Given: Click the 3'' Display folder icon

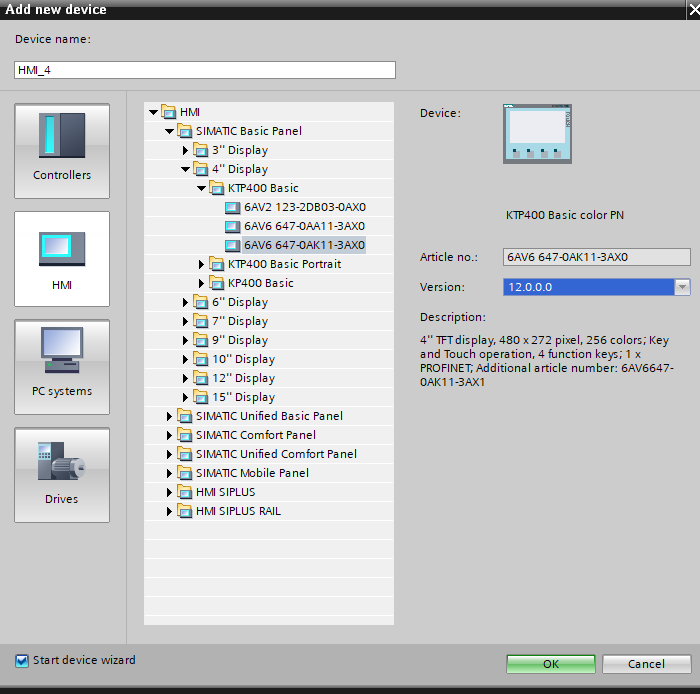Looking at the screenshot, I should (x=200, y=150).
